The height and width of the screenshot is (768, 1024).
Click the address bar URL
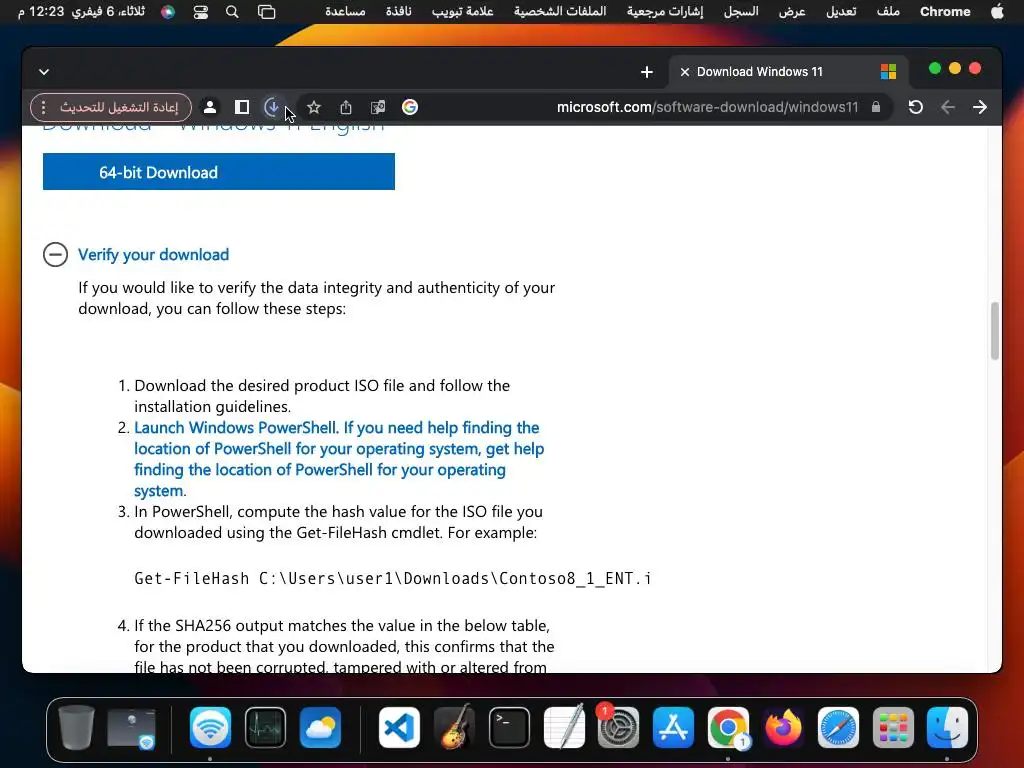point(707,107)
